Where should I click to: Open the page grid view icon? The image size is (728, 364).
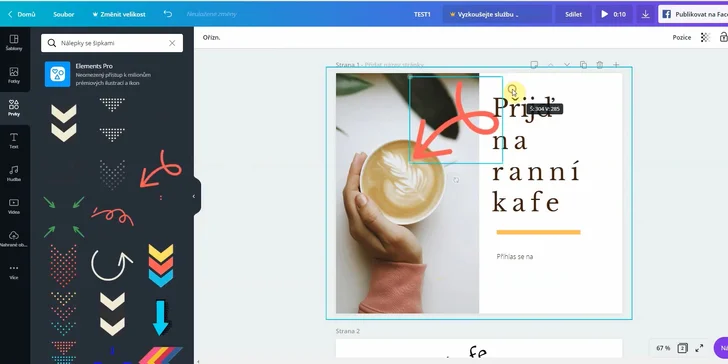tap(682, 348)
